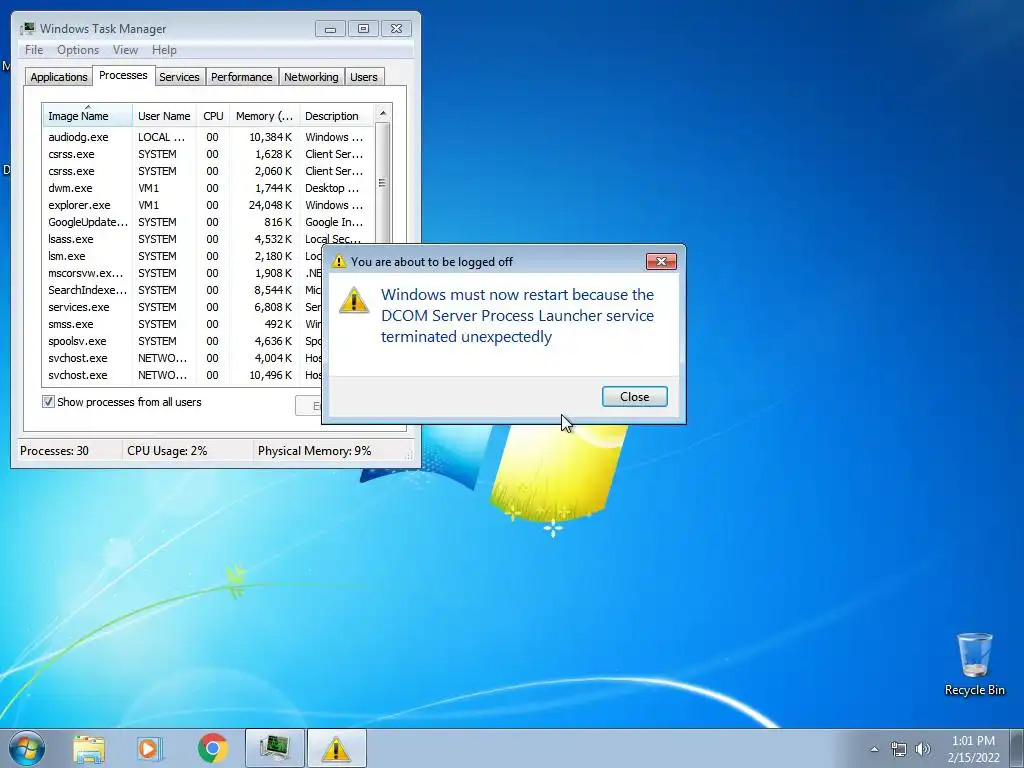Sort by User Name column header
Screen dimensions: 1024x768
coord(164,116)
